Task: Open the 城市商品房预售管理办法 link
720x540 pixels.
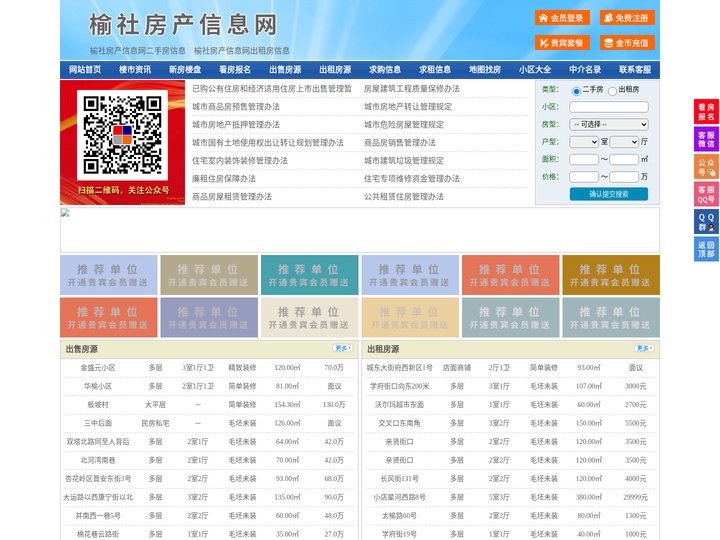Action: coord(236,107)
